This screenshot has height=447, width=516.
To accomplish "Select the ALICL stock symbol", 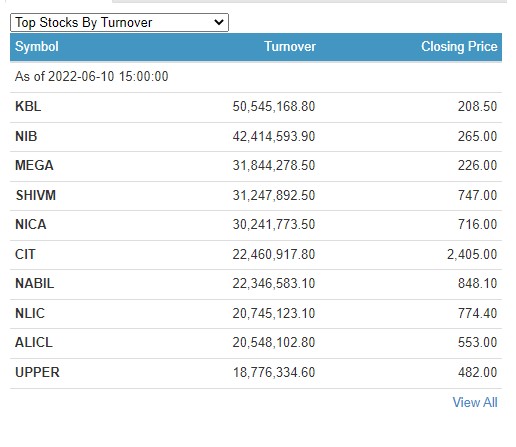I will coord(34,343).
